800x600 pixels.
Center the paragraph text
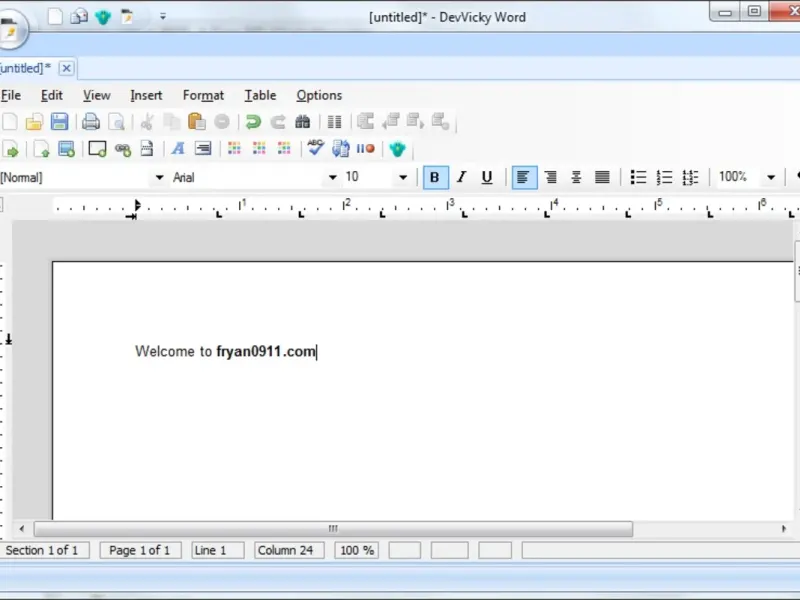[x=576, y=177]
